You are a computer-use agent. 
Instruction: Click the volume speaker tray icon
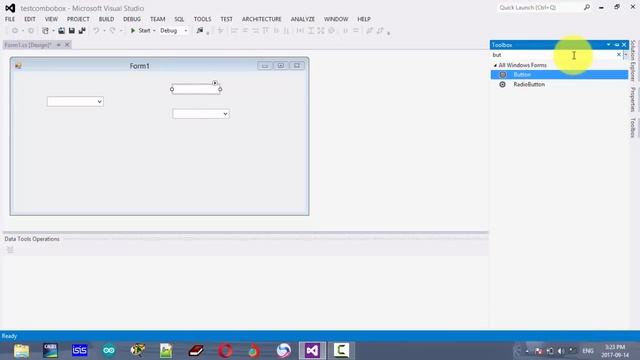click(x=562, y=351)
